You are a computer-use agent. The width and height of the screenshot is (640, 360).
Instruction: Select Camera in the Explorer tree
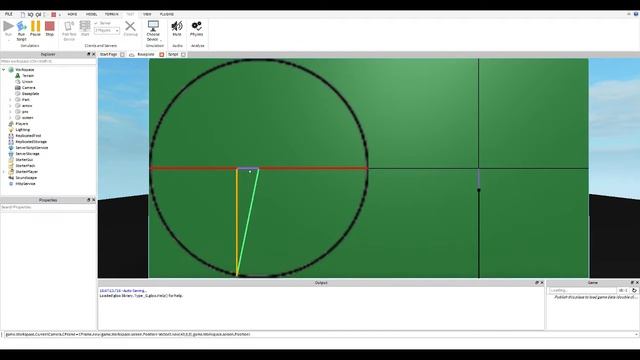click(28, 88)
